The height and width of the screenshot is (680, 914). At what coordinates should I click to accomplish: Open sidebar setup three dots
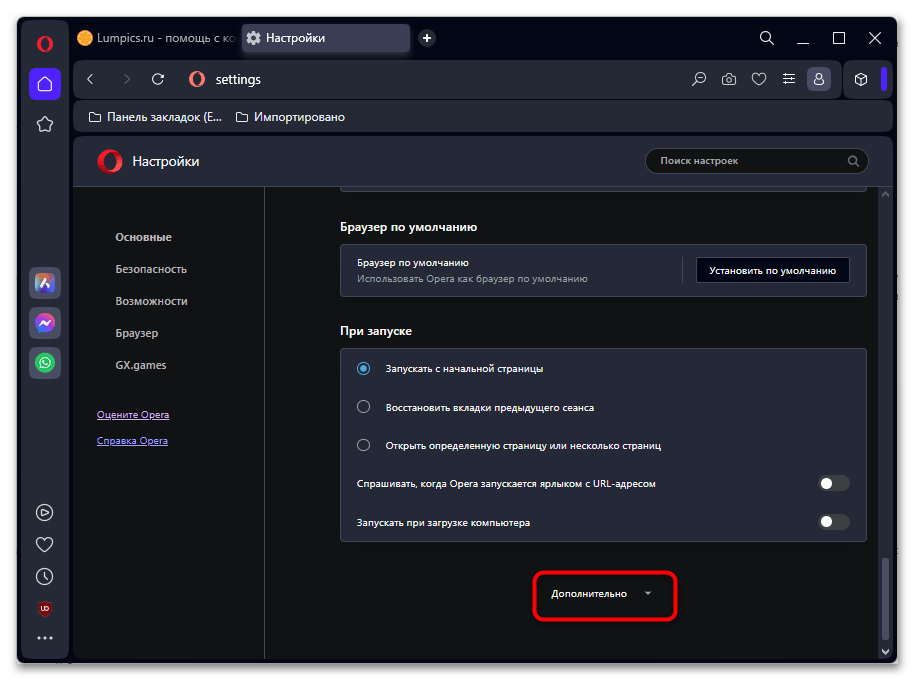click(x=45, y=638)
